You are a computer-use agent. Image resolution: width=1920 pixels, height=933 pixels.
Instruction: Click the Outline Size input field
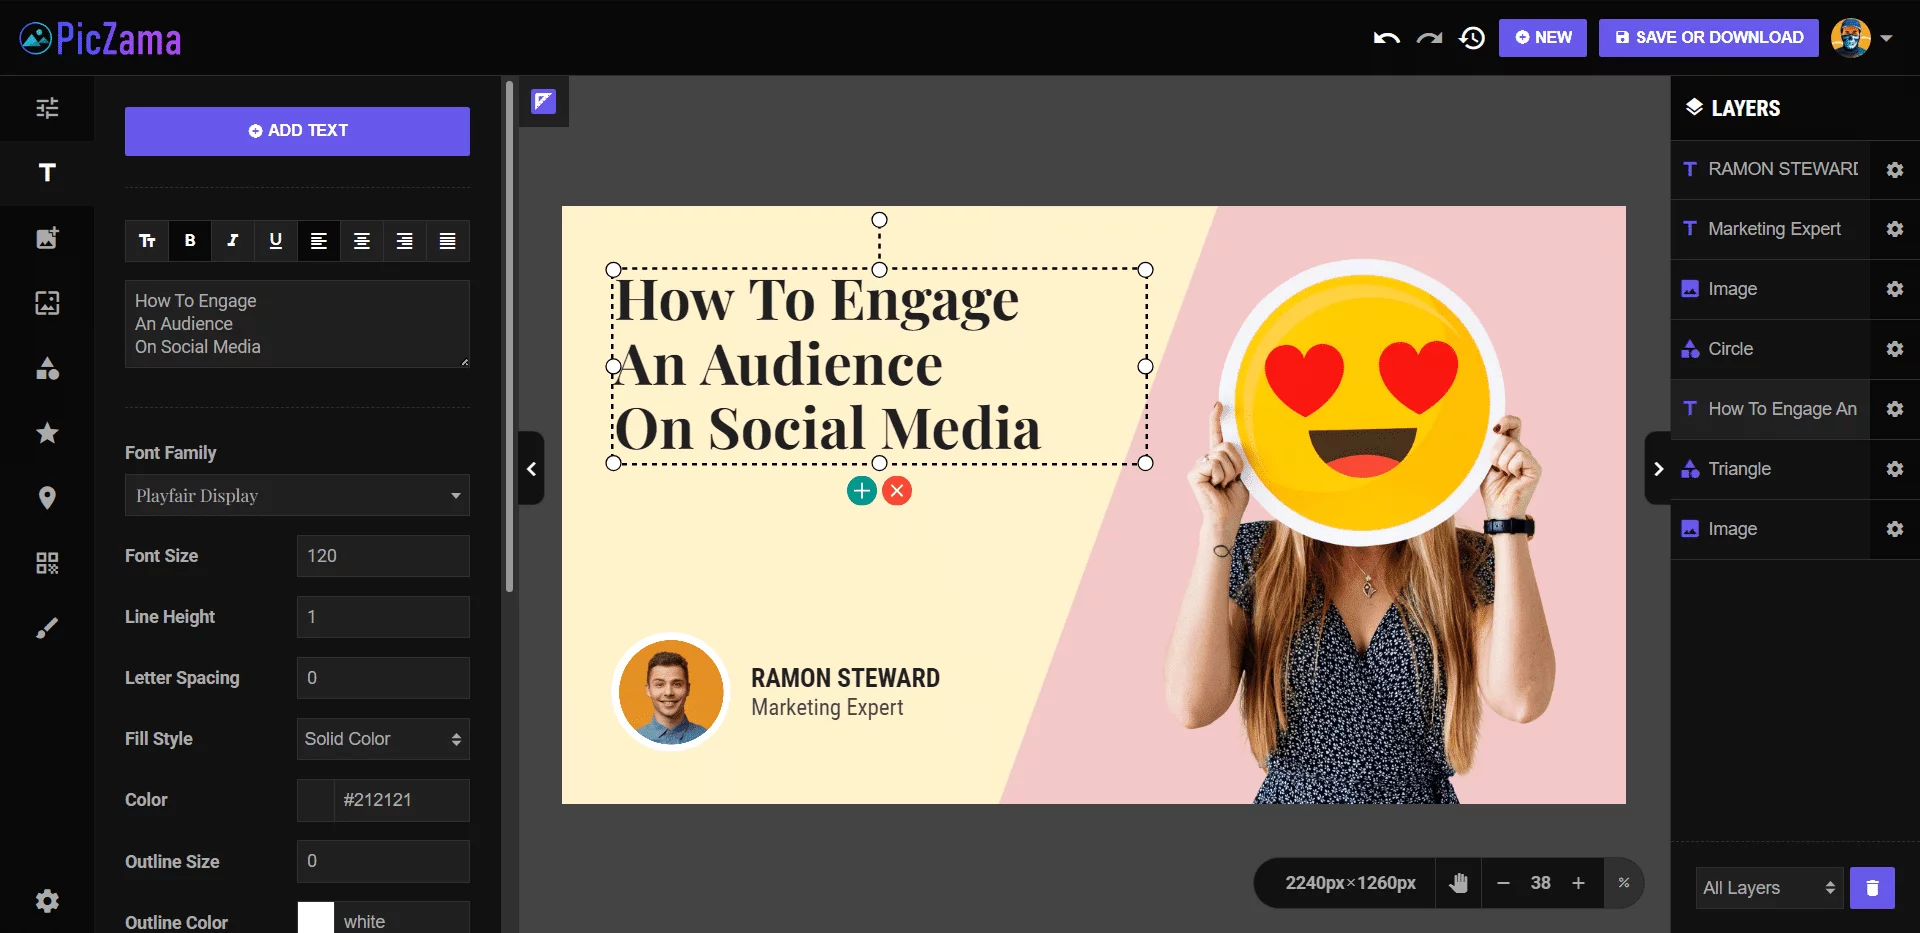[x=383, y=861]
